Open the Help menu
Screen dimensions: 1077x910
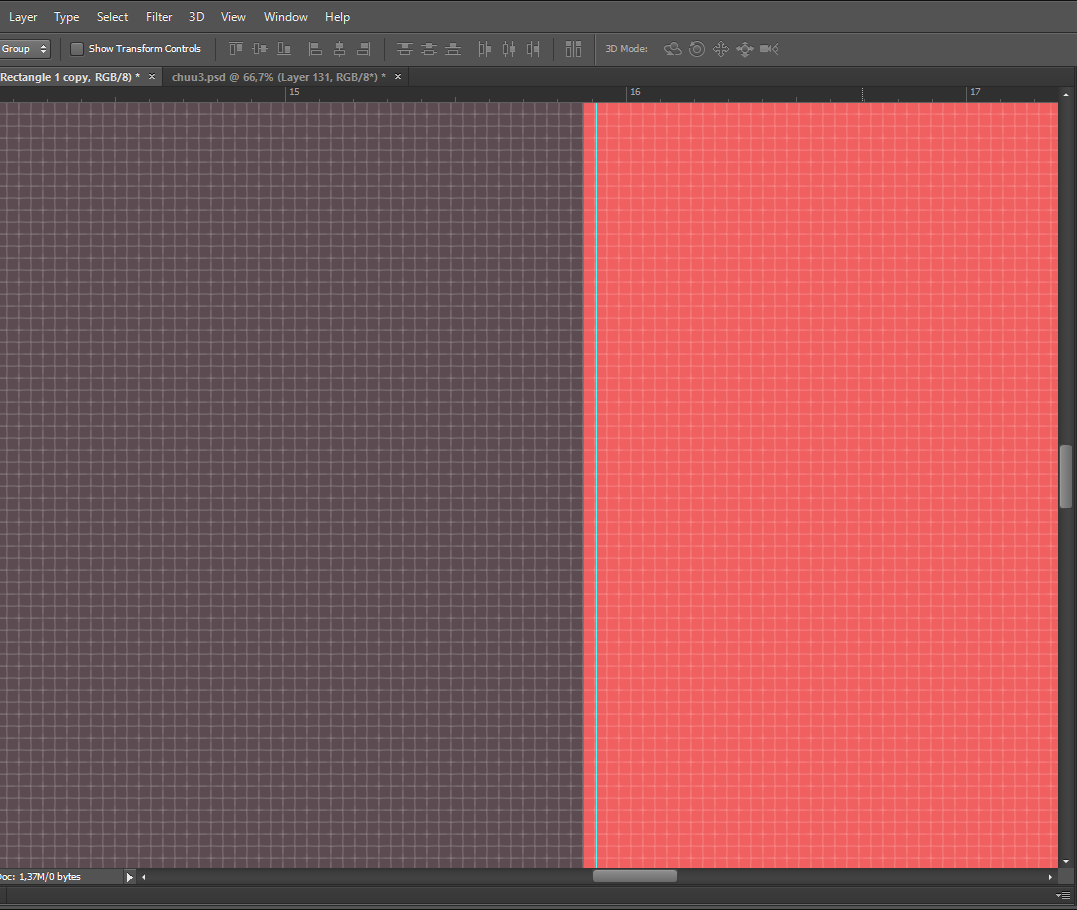point(337,16)
